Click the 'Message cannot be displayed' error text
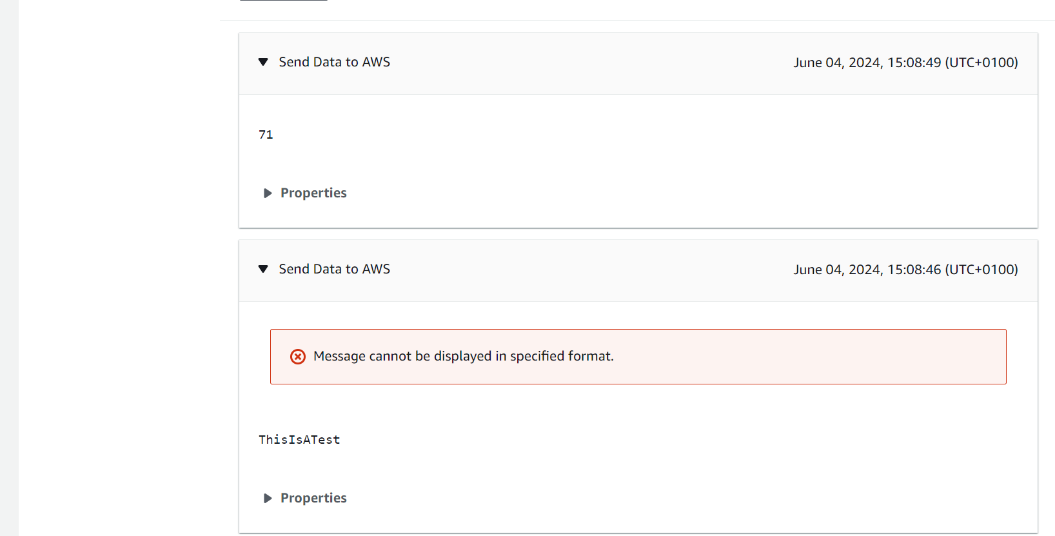The height and width of the screenshot is (536, 1055). 463,356
